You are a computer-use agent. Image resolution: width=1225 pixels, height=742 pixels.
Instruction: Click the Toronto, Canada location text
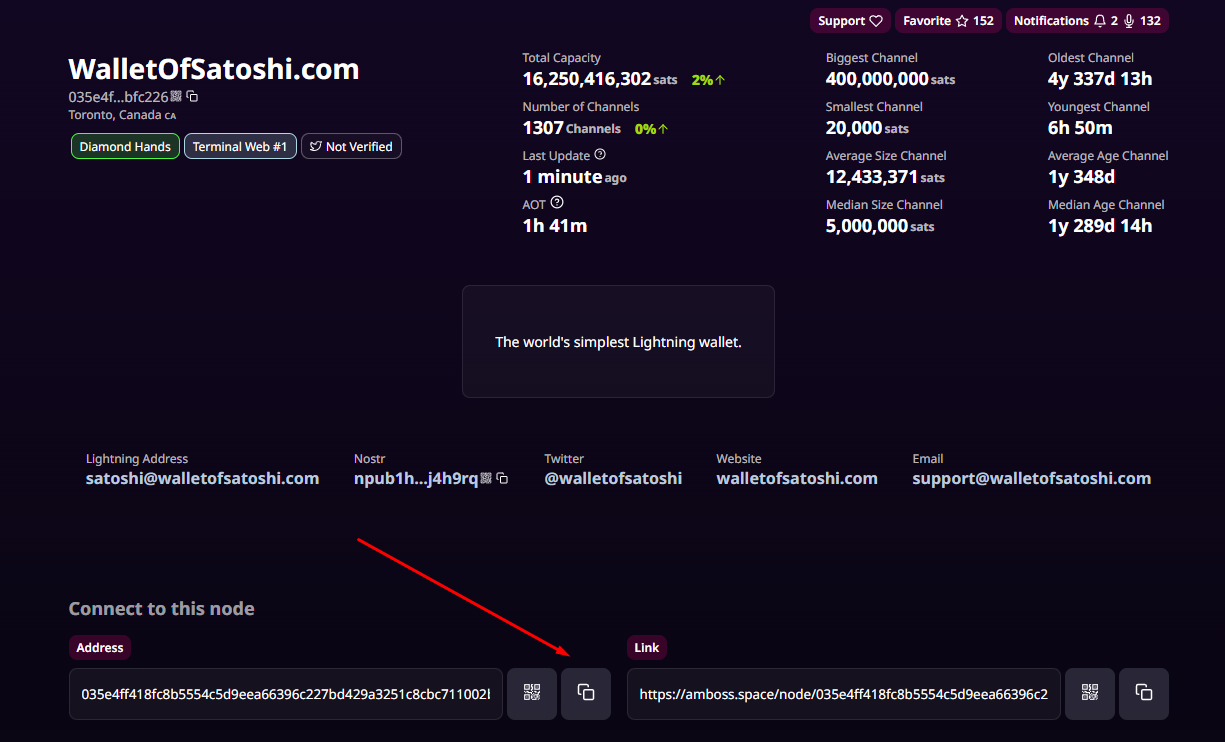[122, 115]
